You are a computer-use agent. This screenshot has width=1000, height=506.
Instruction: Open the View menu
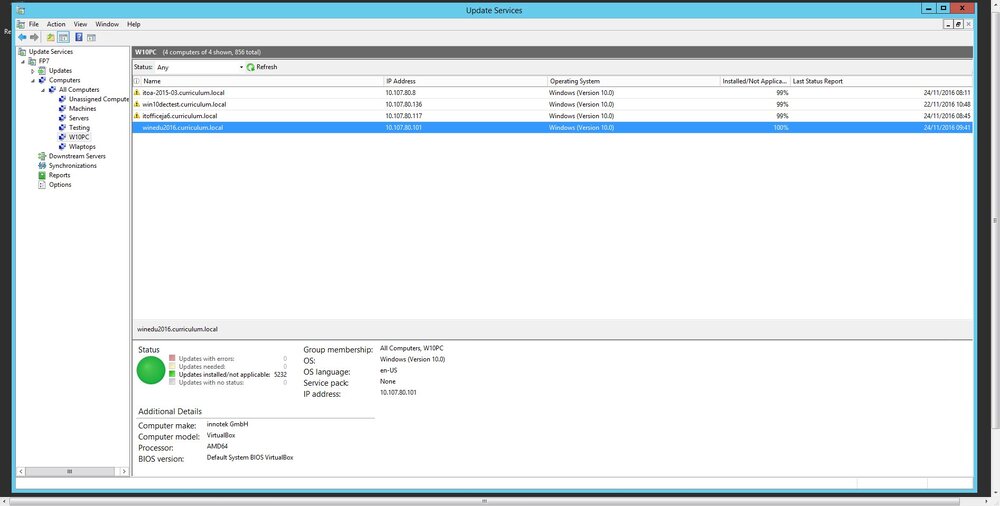click(80, 24)
